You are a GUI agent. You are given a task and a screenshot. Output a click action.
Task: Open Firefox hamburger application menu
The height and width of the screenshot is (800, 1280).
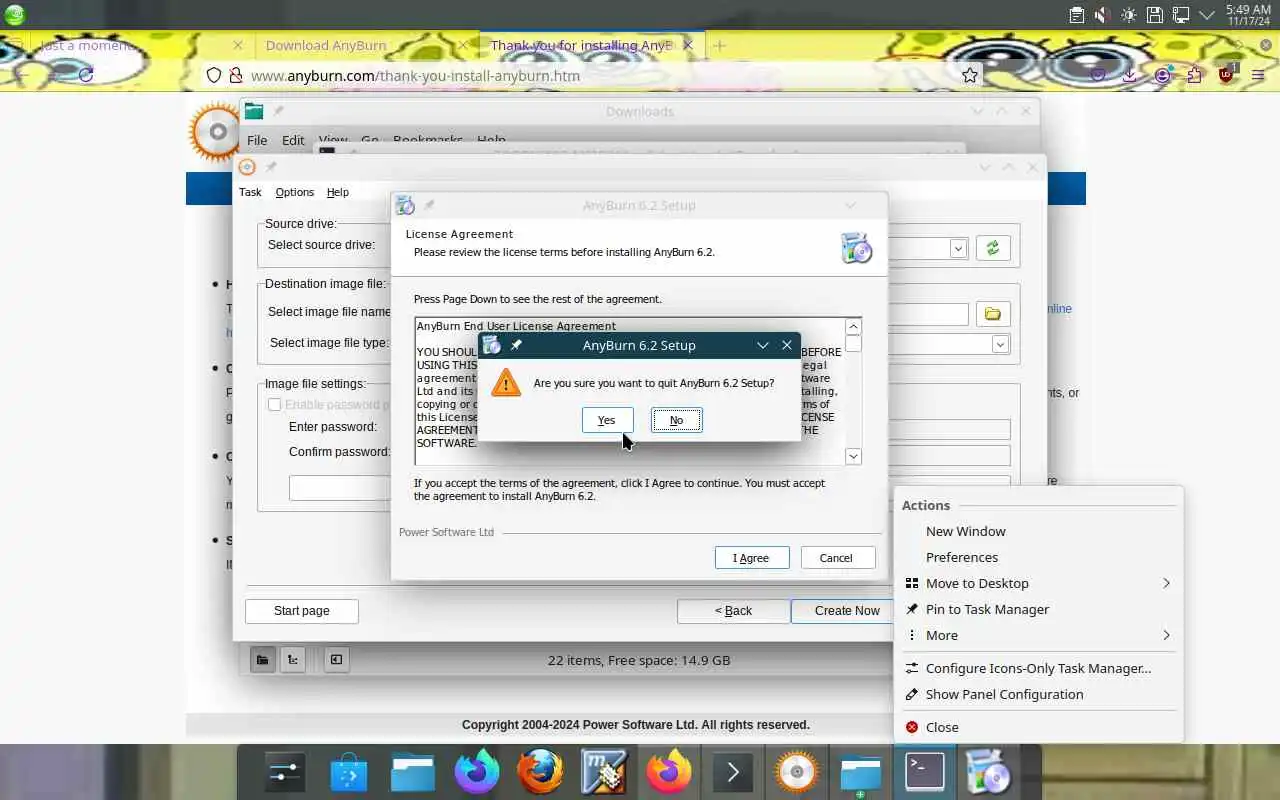(x=1259, y=75)
